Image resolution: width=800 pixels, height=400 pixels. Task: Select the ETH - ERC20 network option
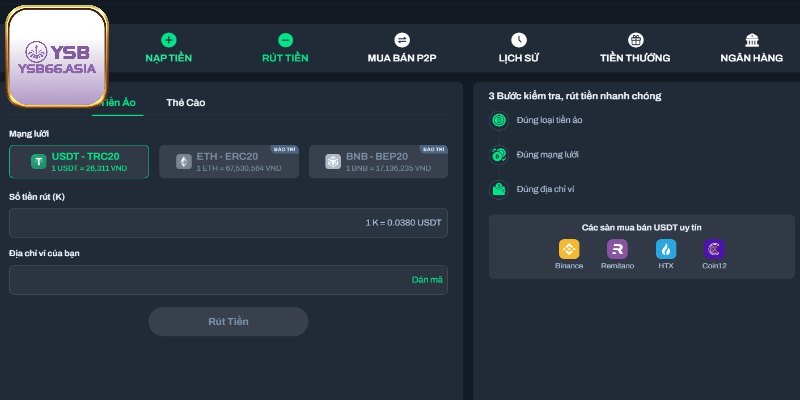tap(229, 162)
